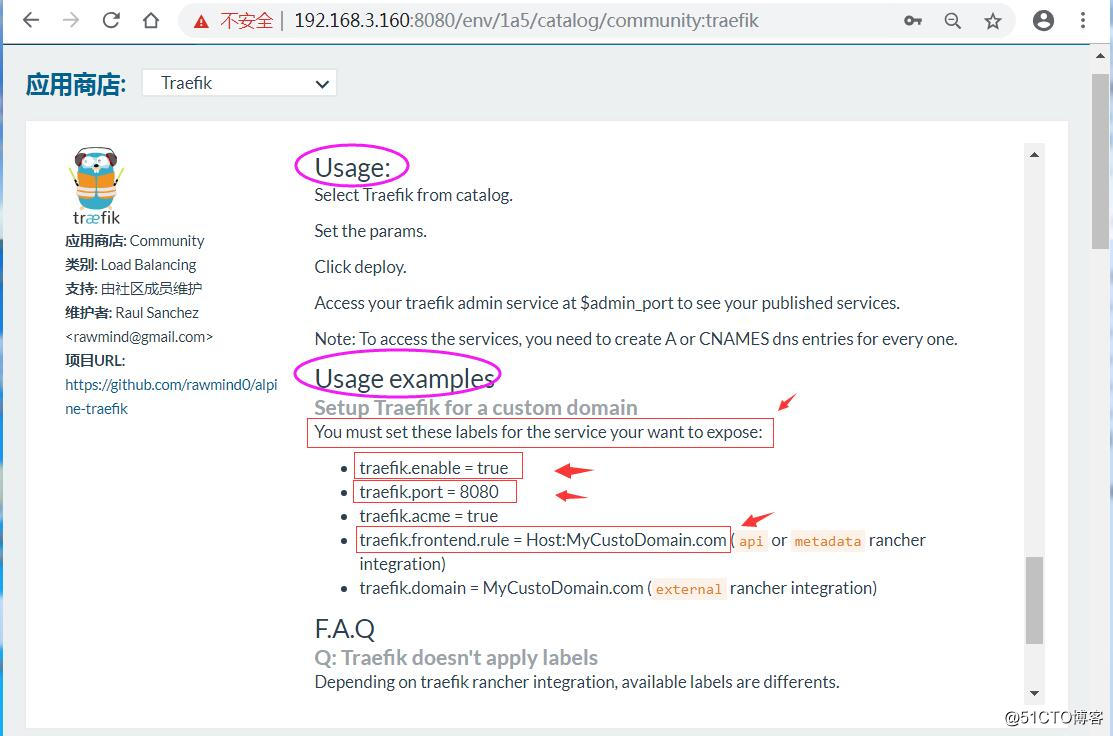Image resolution: width=1113 pixels, height=736 pixels.
Task: Click the inner description scrollbar thumb
Action: (x=1034, y=600)
